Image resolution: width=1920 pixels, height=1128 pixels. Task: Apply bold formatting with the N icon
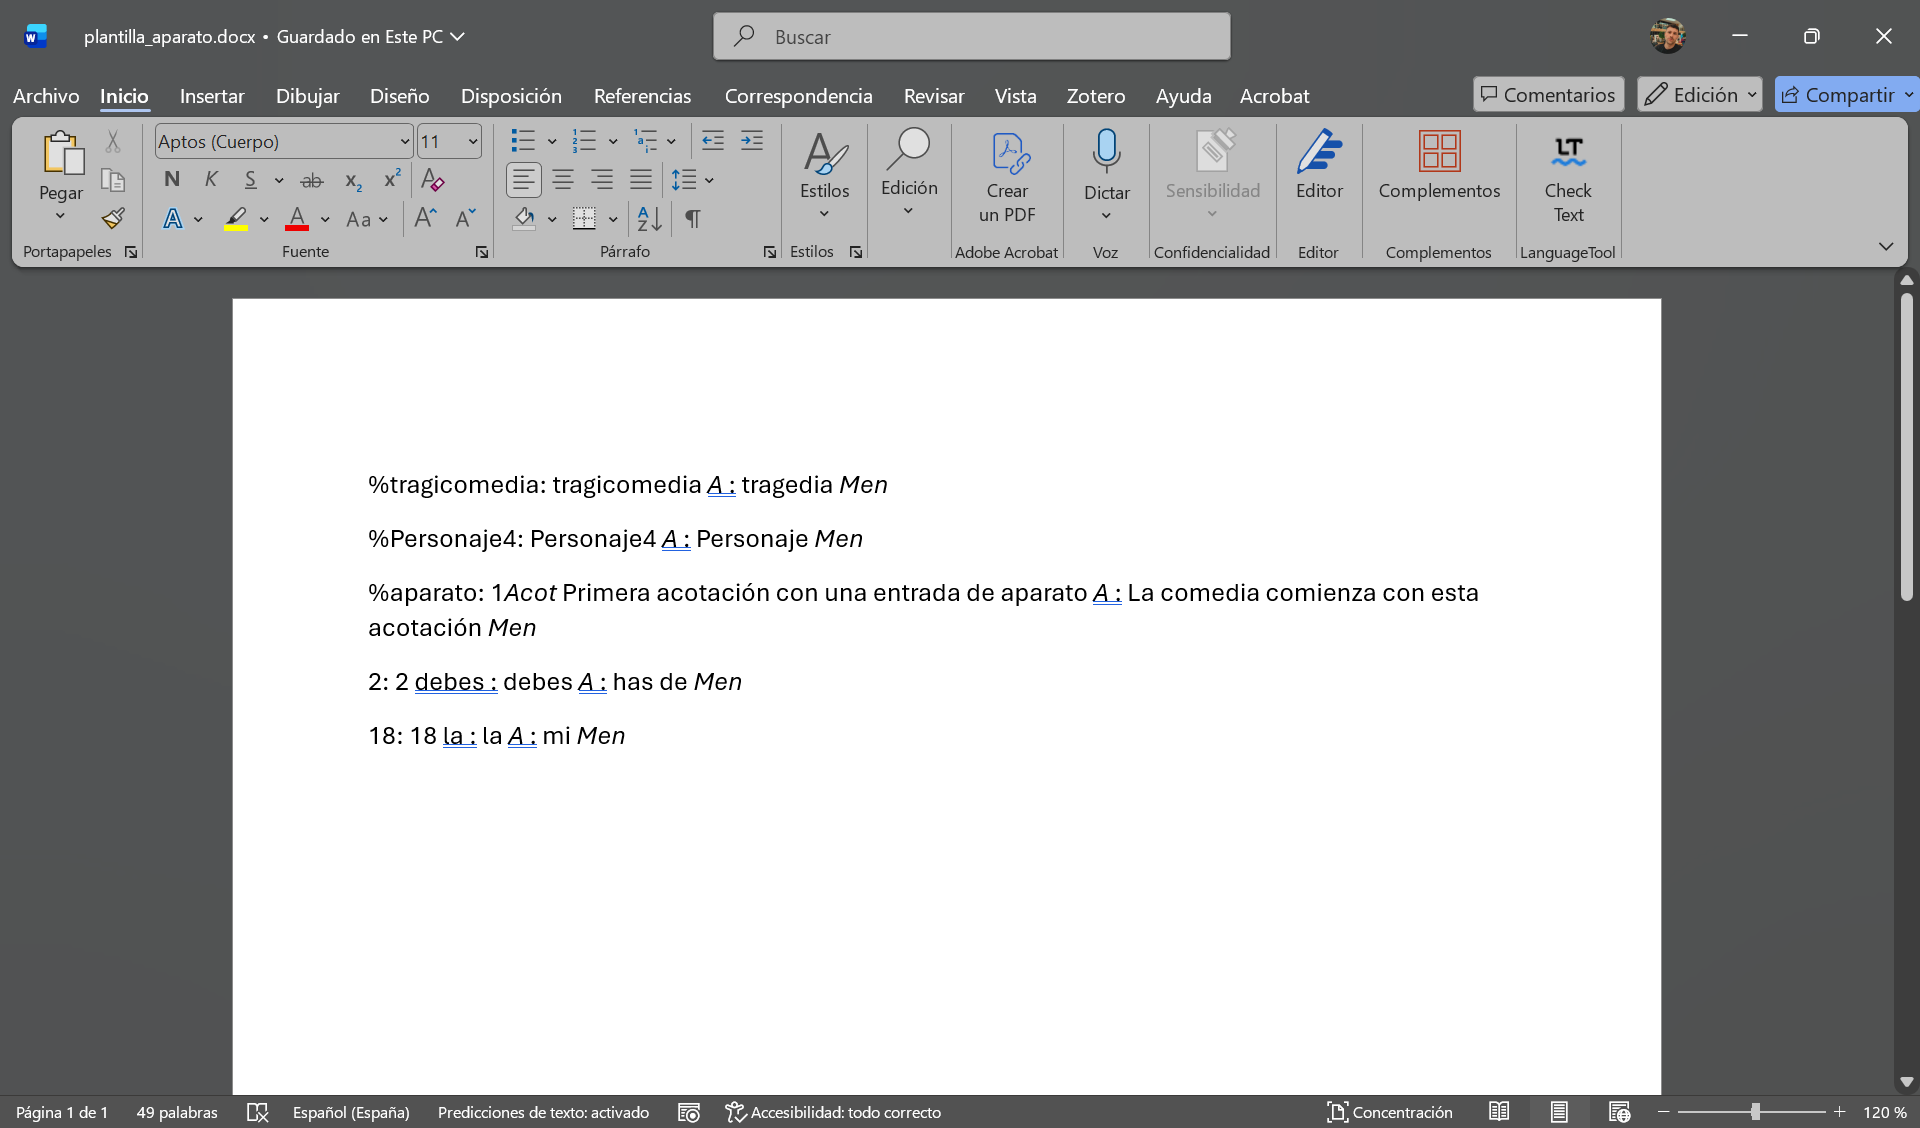click(171, 180)
